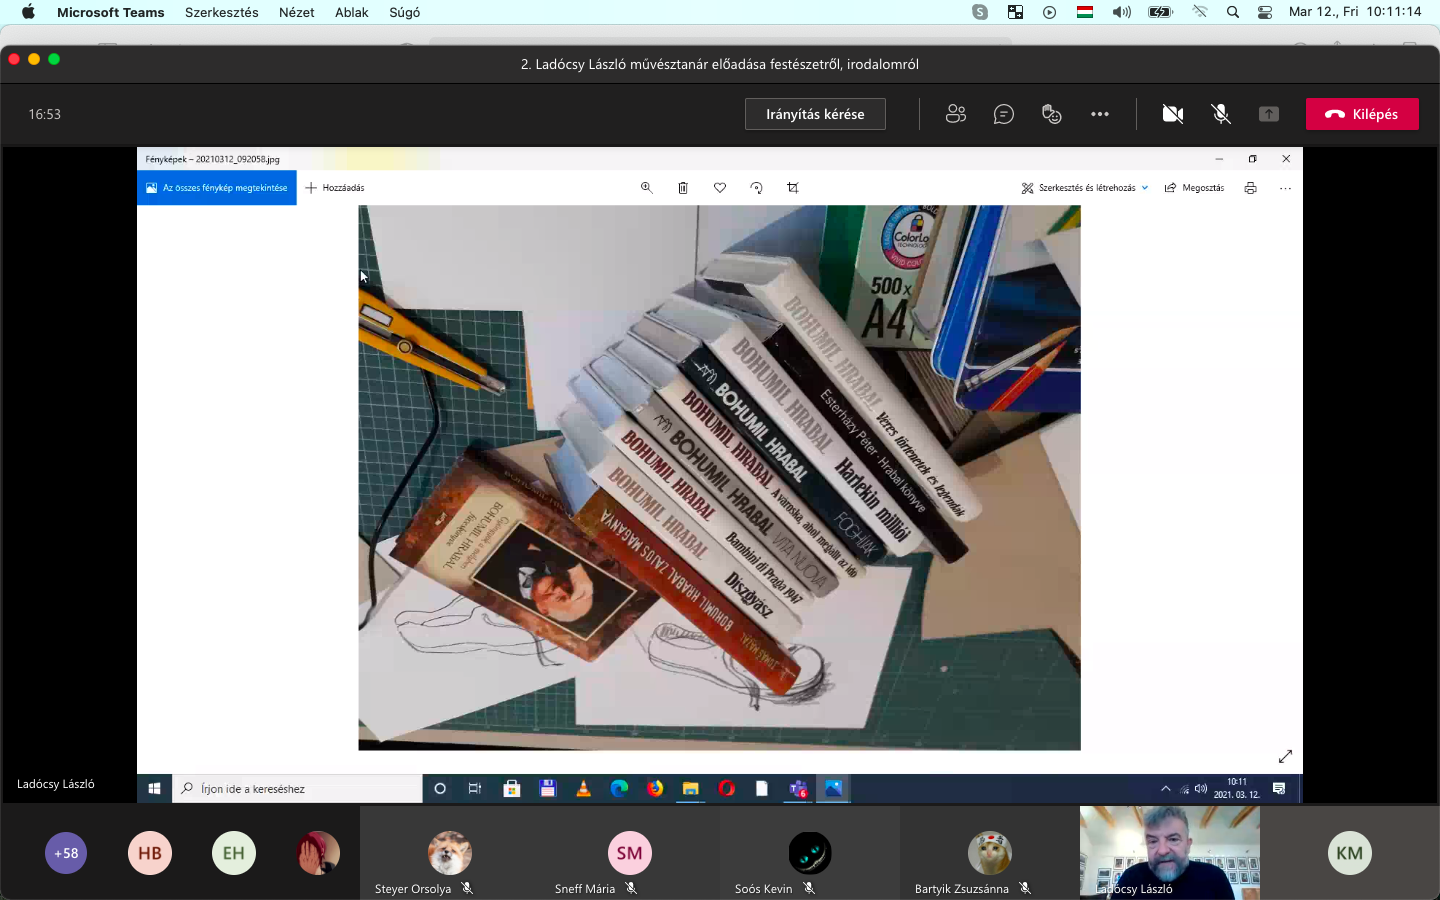1440x900 pixels.
Task: Select Sneff Mária participant tile
Action: pos(630,853)
